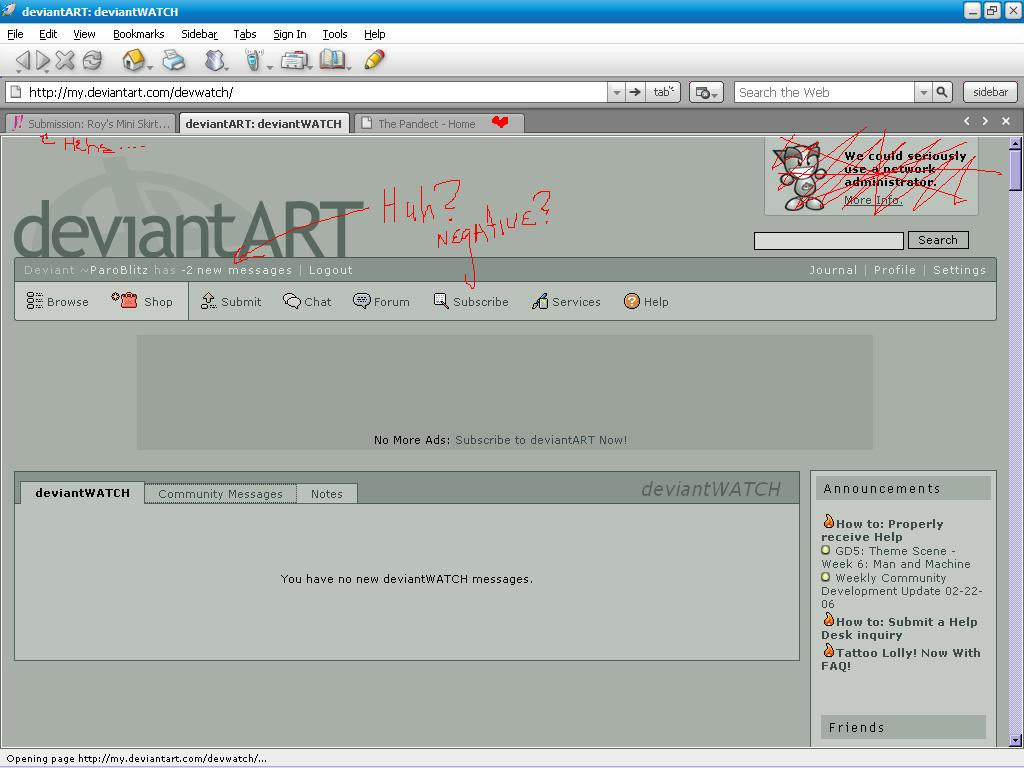The height and width of the screenshot is (768, 1024).
Task: Click the magnifier web search button
Action: [x=942, y=92]
